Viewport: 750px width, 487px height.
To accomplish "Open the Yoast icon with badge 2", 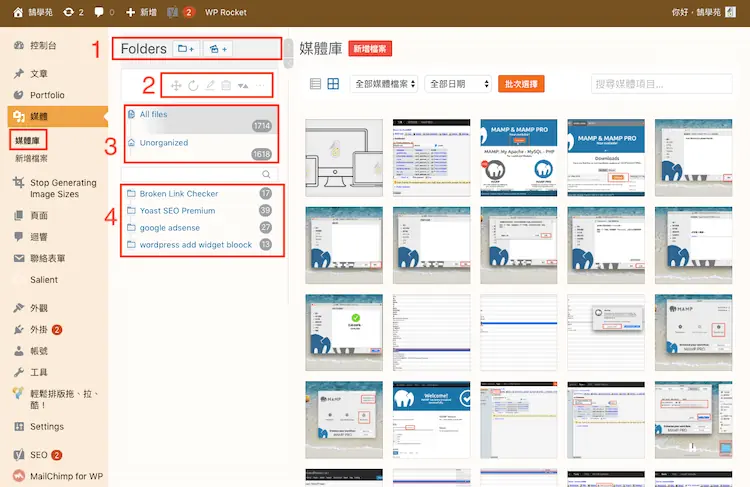I will 181,12.
